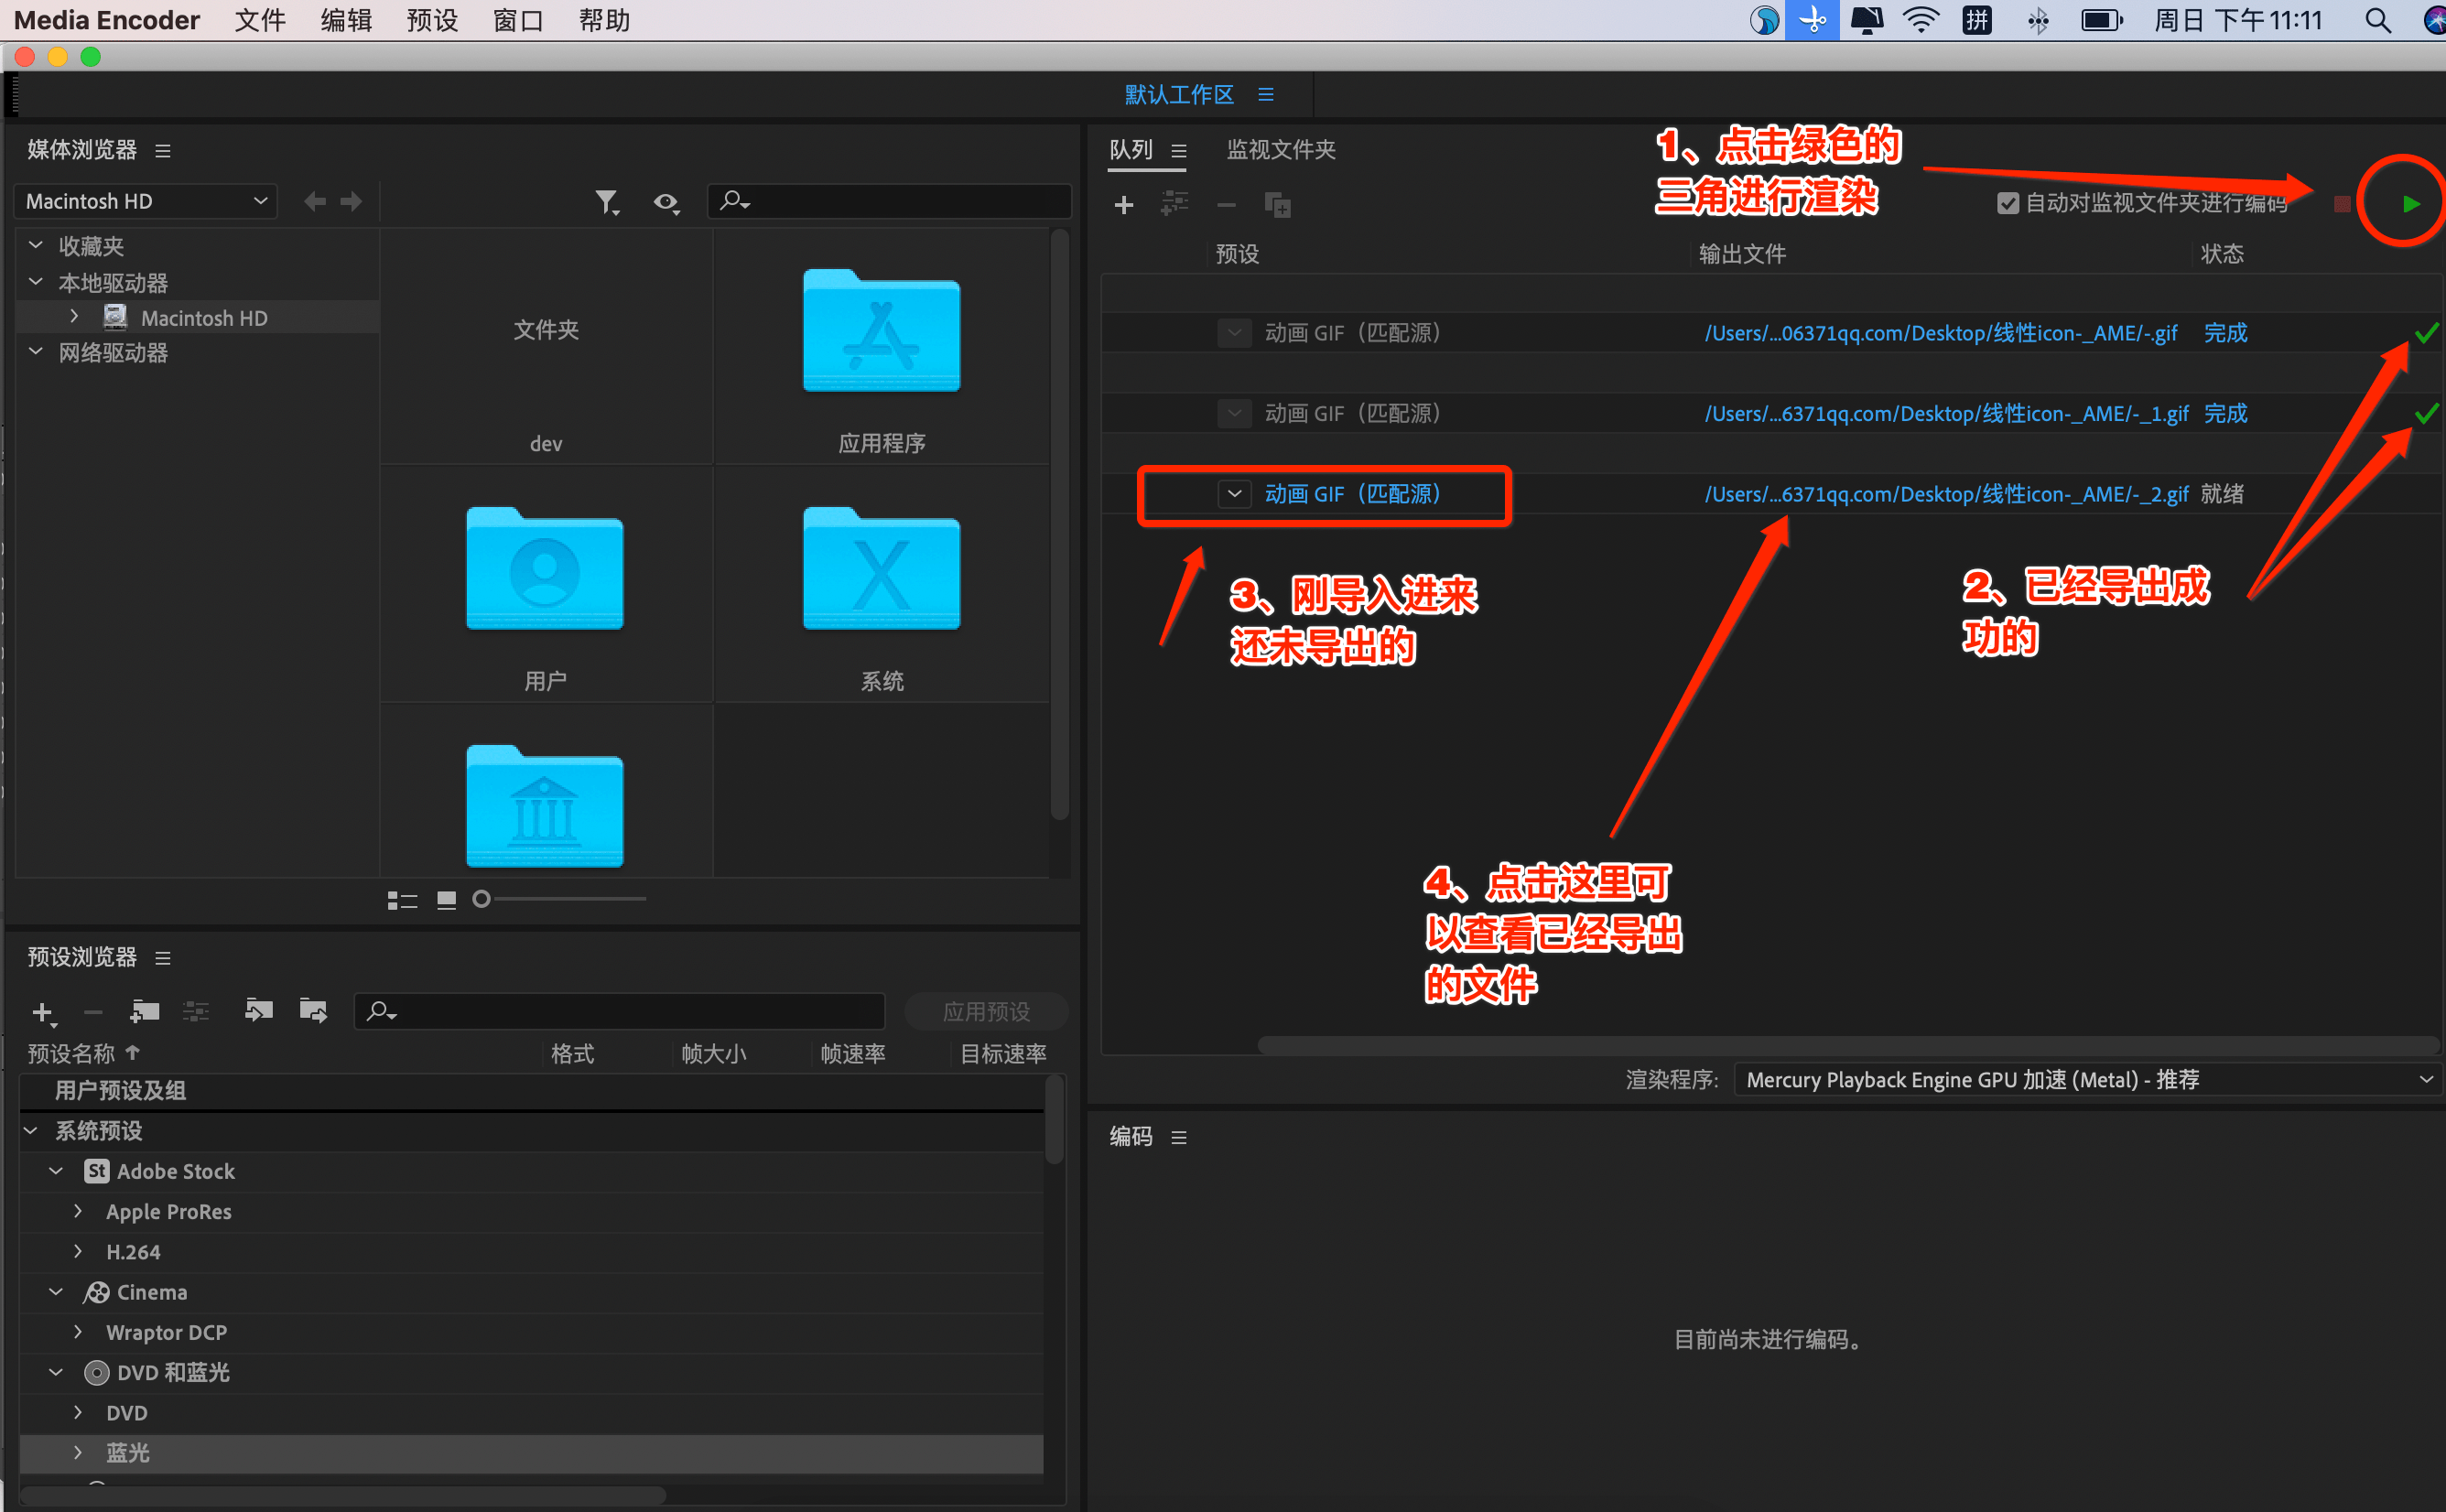This screenshot has width=2446, height=1512.
Task: Create a new preset in the preset browser
Action: (44, 1013)
